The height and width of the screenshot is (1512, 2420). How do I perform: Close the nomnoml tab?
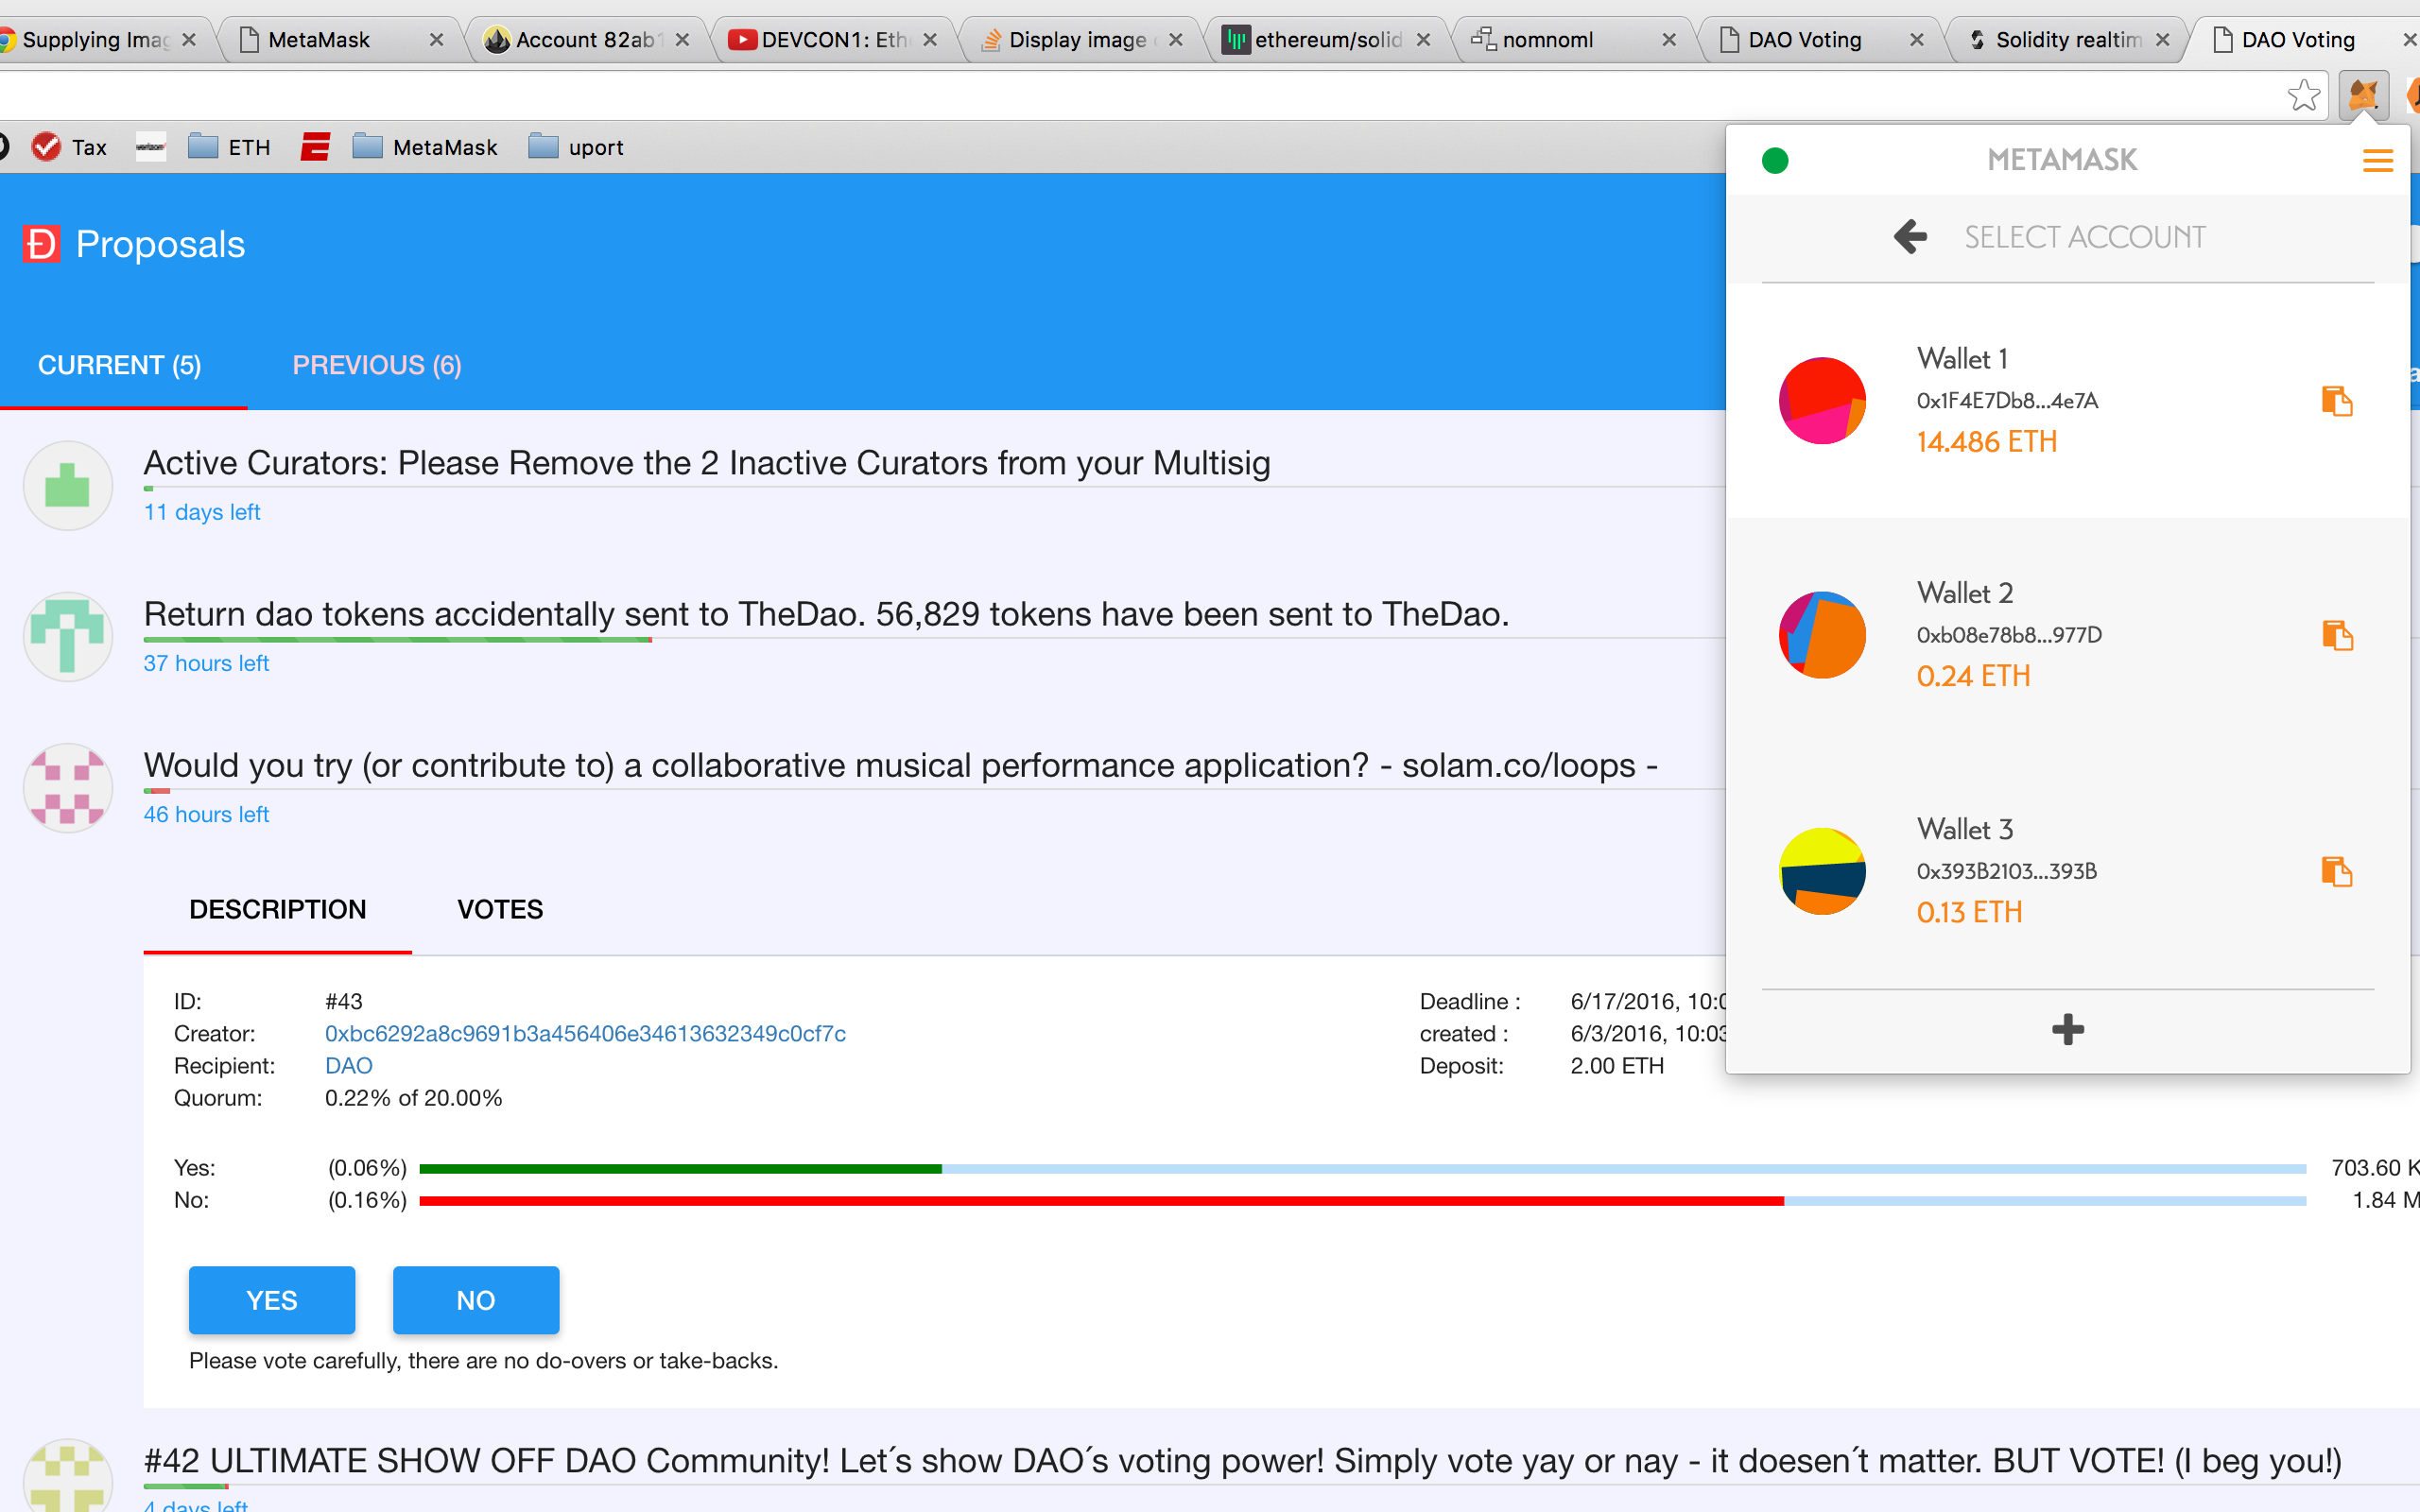click(x=1669, y=40)
